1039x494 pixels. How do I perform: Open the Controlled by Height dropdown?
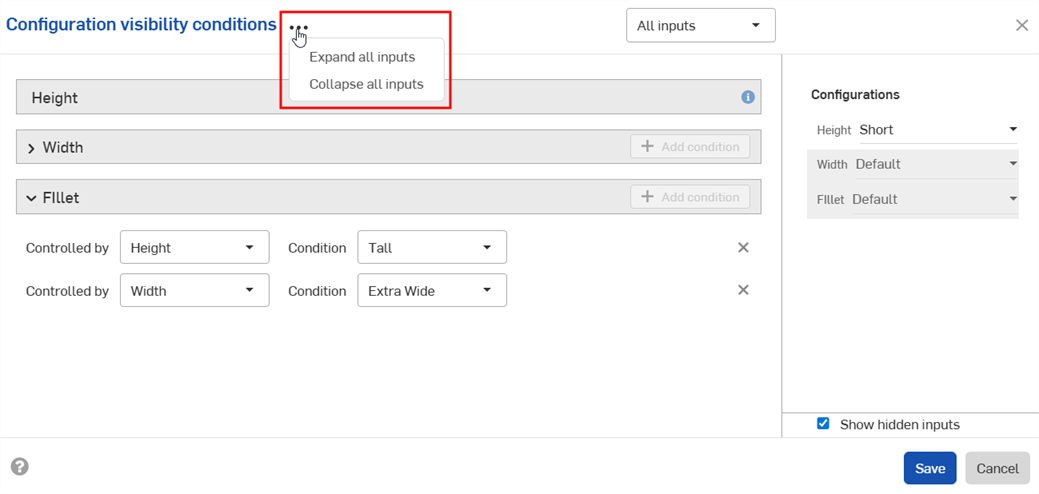(194, 248)
